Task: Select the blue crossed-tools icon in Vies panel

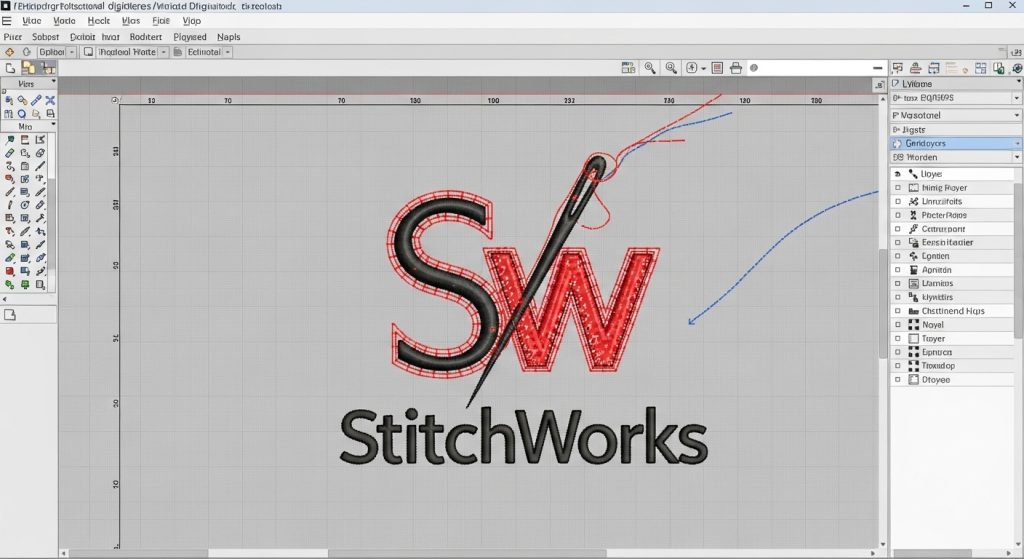Action: click(50, 100)
